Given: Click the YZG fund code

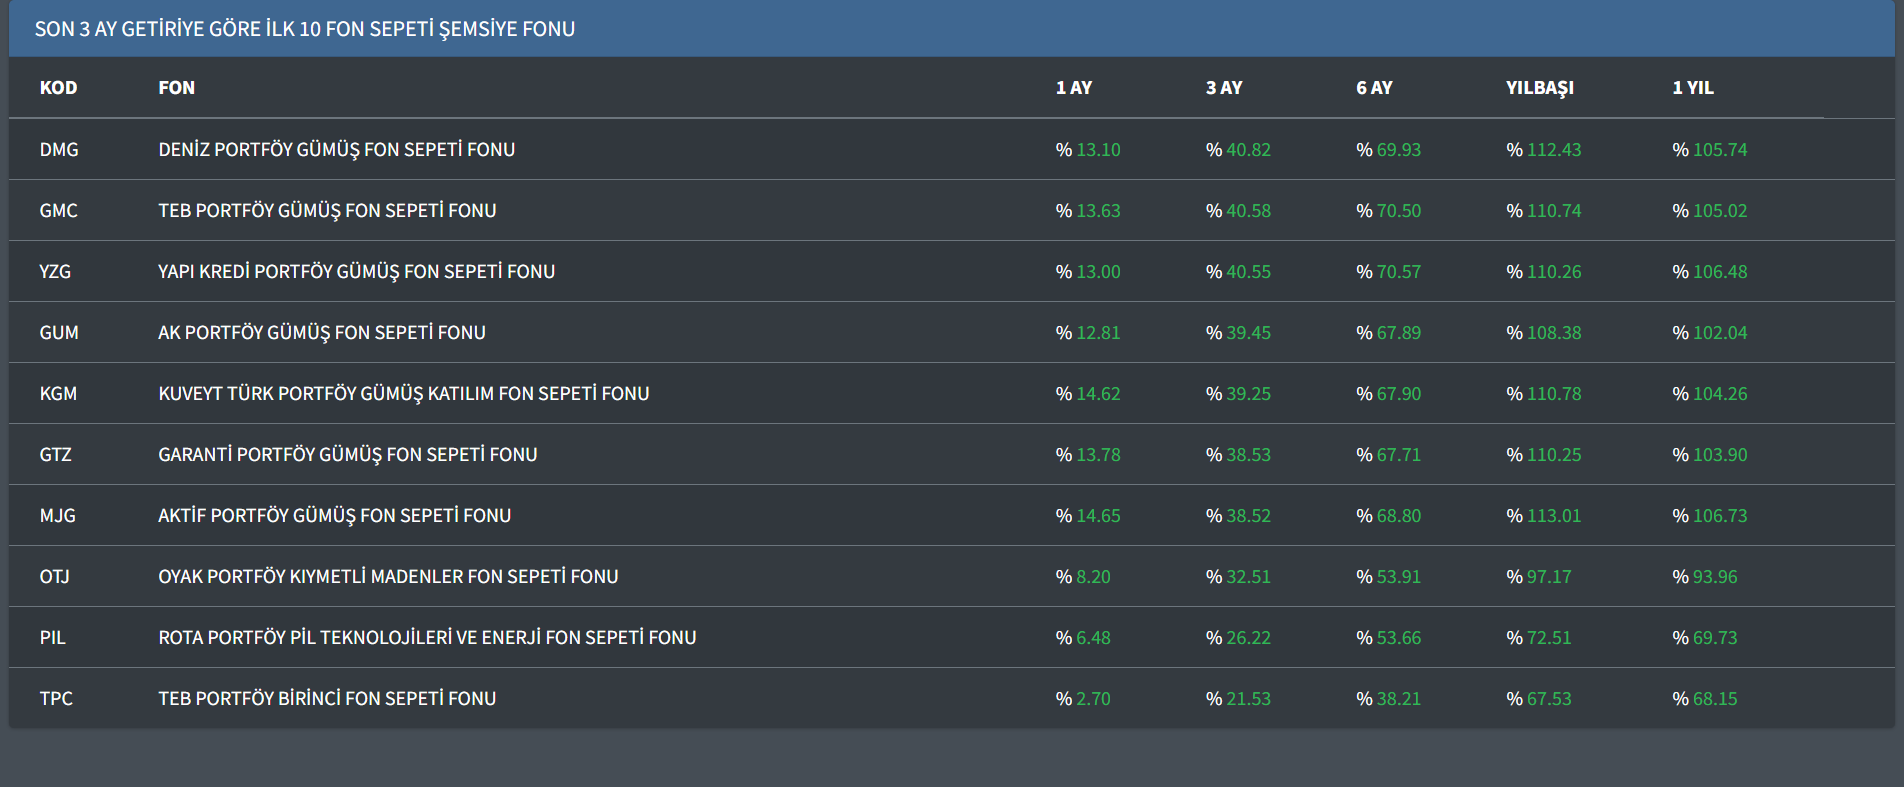Looking at the screenshot, I should (55, 272).
